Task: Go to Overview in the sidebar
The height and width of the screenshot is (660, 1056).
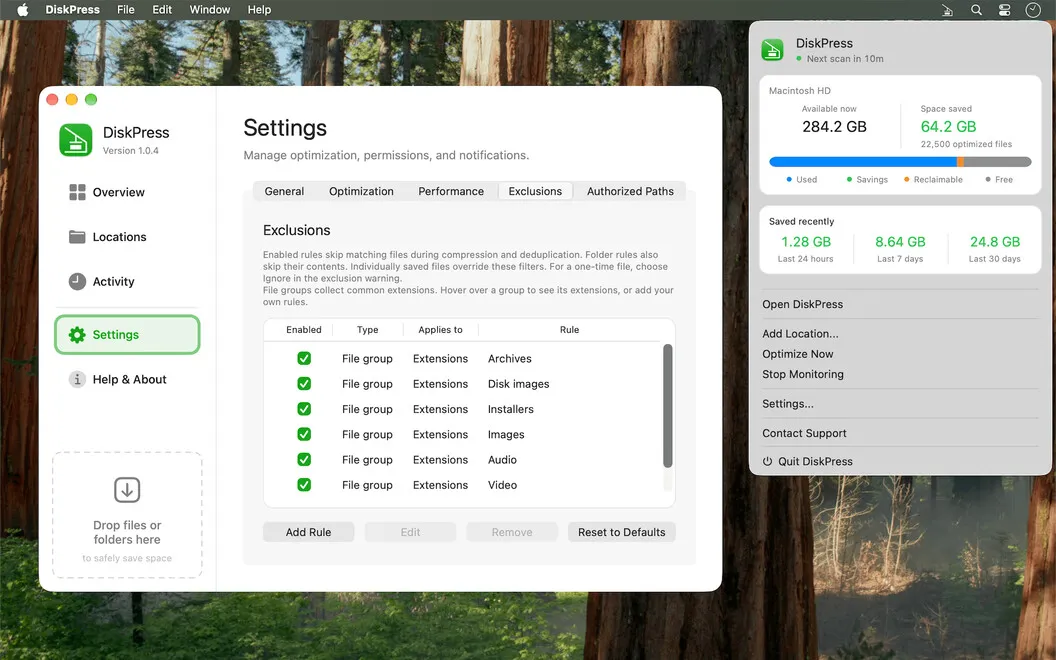Action: click(x=127, y=192)
